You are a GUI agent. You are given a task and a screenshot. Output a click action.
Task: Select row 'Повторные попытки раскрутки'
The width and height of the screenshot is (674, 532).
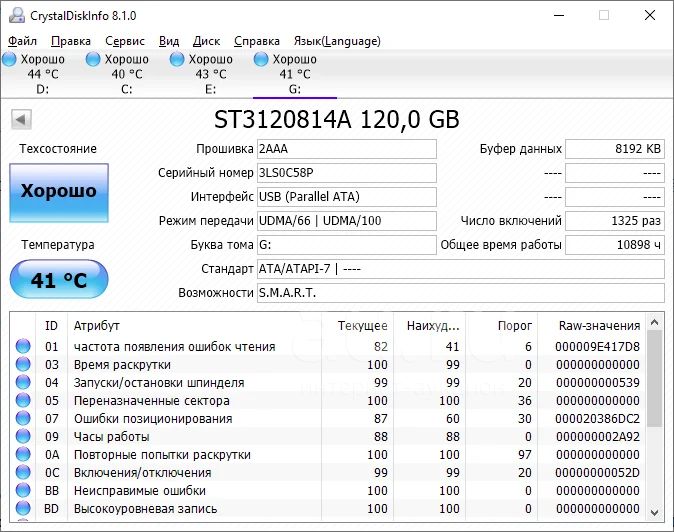pyautogui.click(x=328, y=455)
